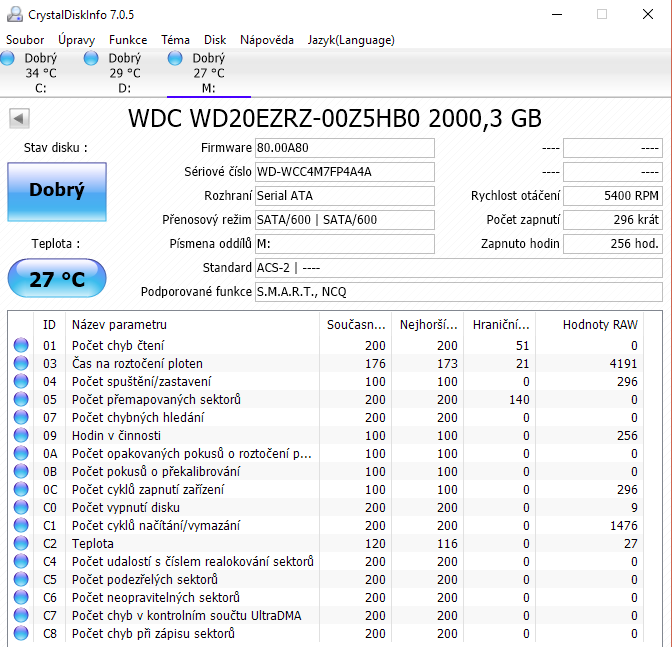672x647 pixels.
Task: Click status orb for attribute 0B překalibrování
Action: click(21, 471)
